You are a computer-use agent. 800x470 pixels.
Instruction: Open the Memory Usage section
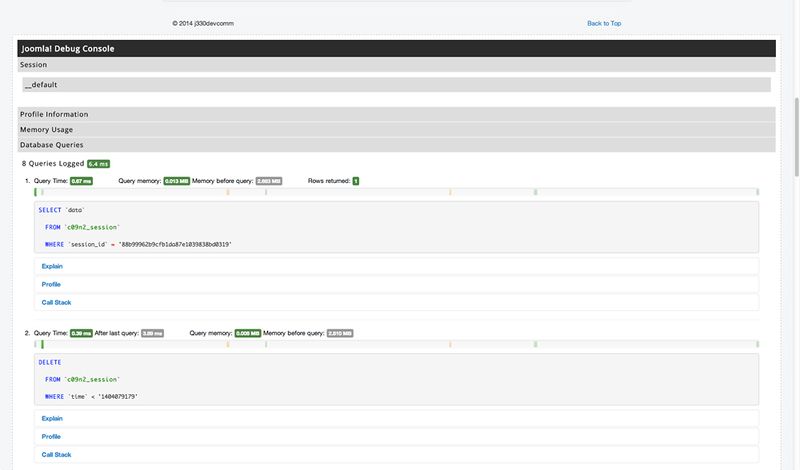tap(46, 129)
